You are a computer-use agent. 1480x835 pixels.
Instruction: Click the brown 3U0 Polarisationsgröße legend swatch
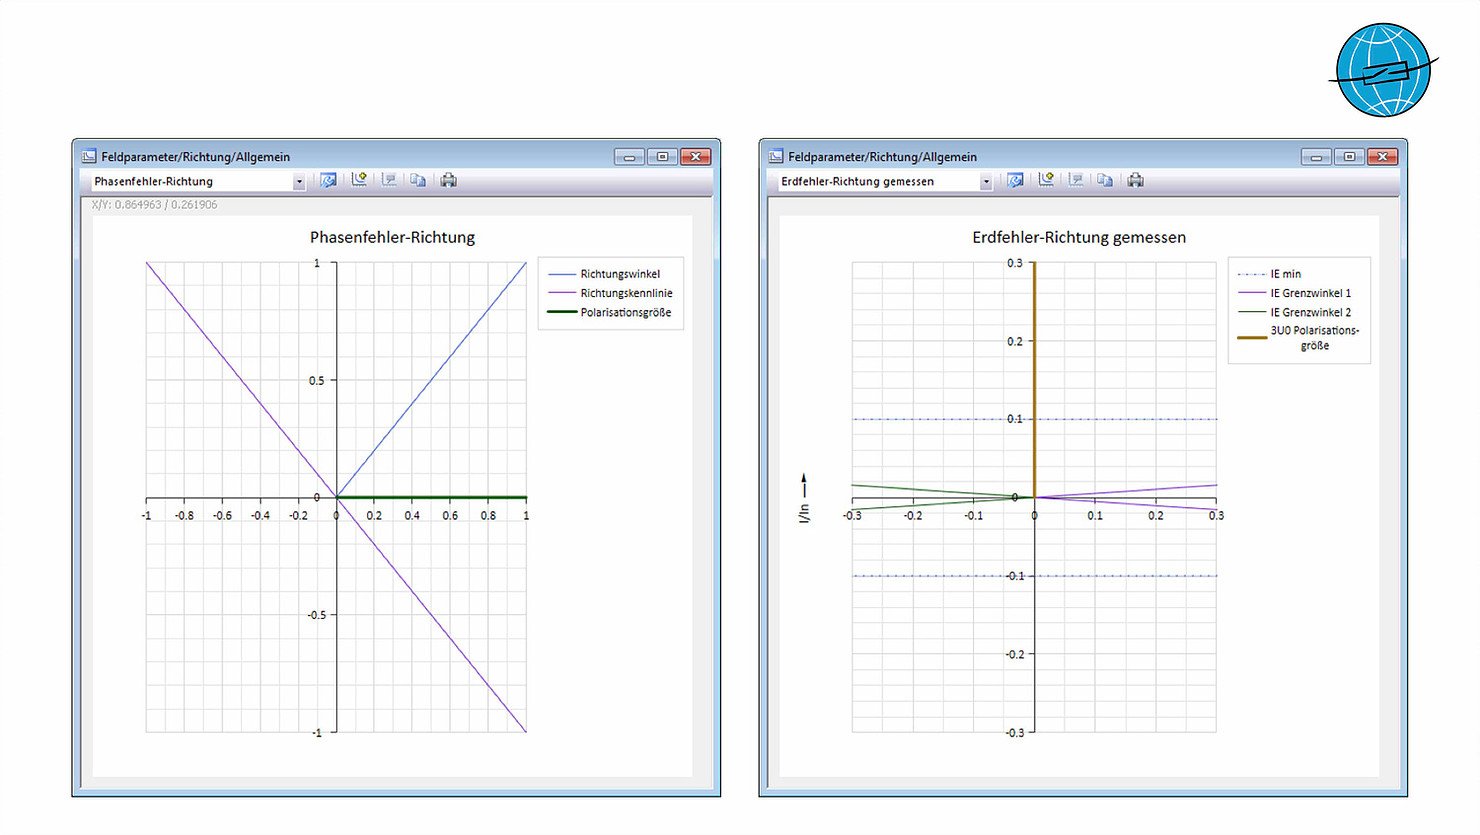1252,338
